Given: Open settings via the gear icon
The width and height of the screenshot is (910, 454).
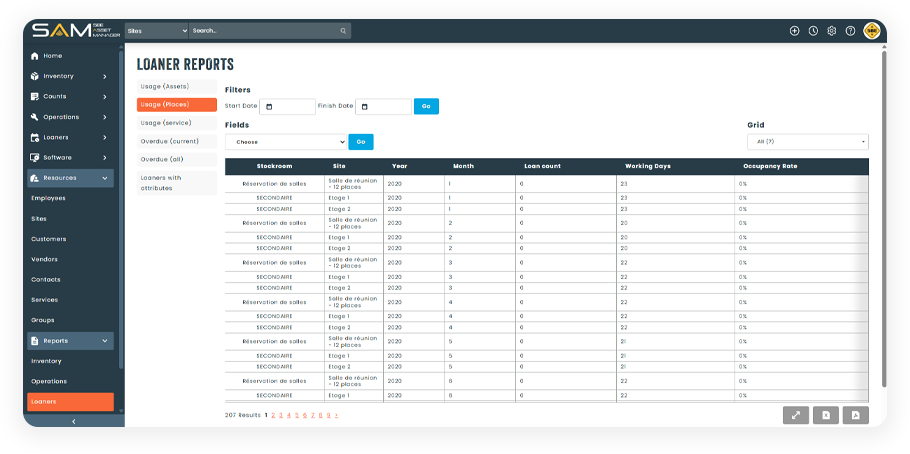Looking at the screenshot, I should [x=831, y=31].
